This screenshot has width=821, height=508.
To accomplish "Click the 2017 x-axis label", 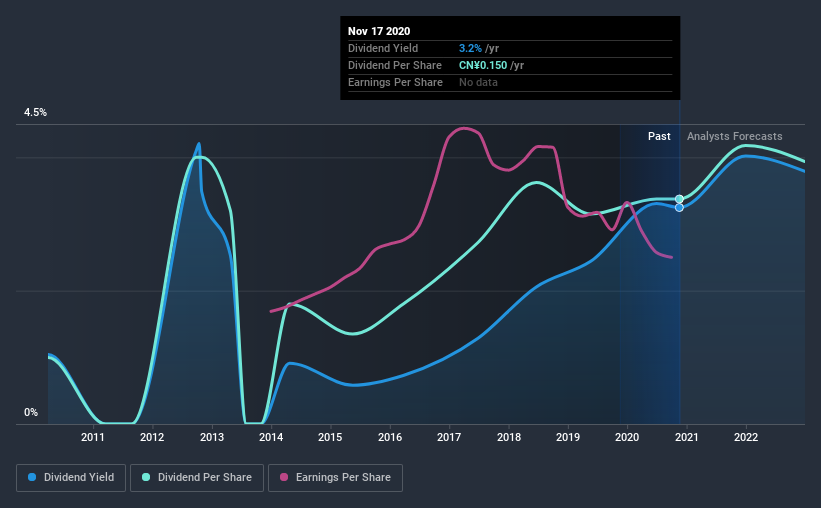I will coord(449,437).
